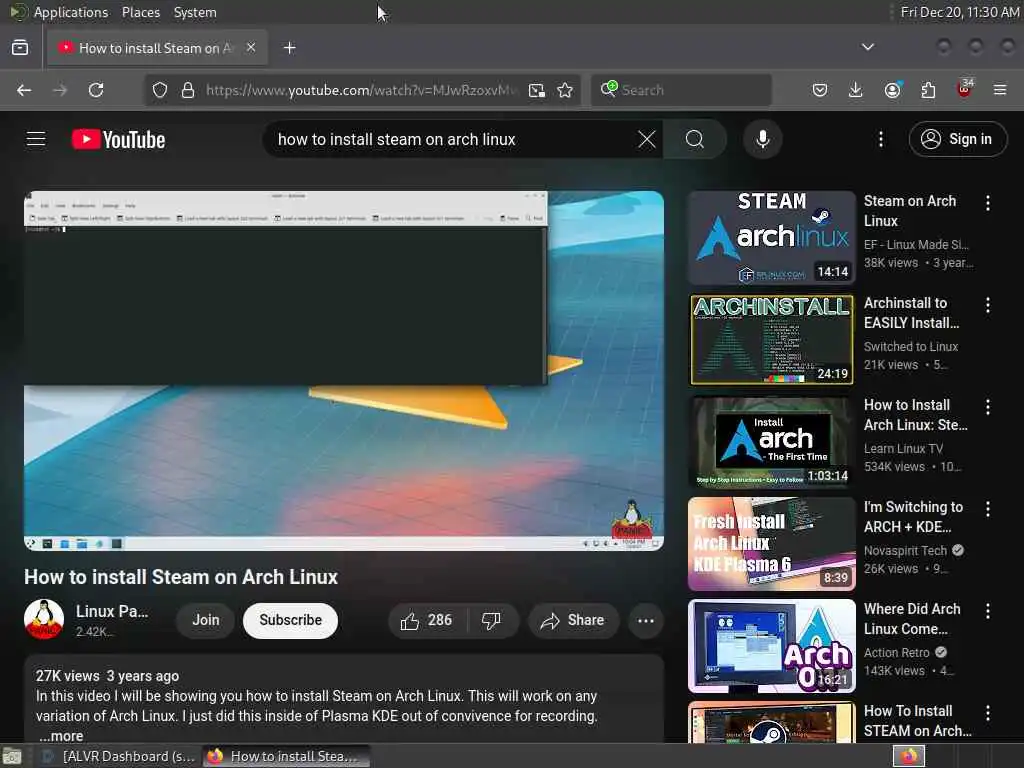Screen dimensions: 1024x768
Task: Open tracking protection shield icon
Action: 160,90
